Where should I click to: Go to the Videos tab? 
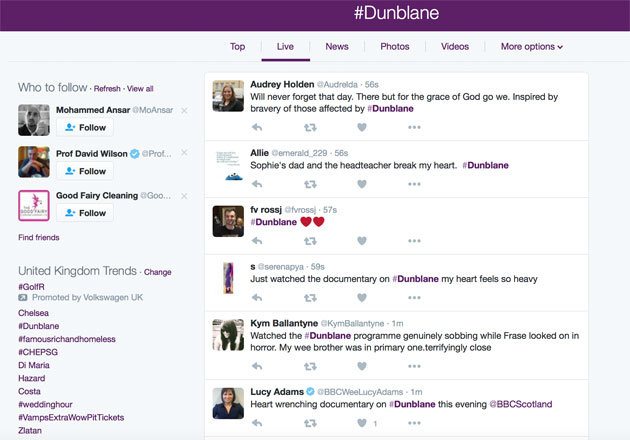click(455, 47)
